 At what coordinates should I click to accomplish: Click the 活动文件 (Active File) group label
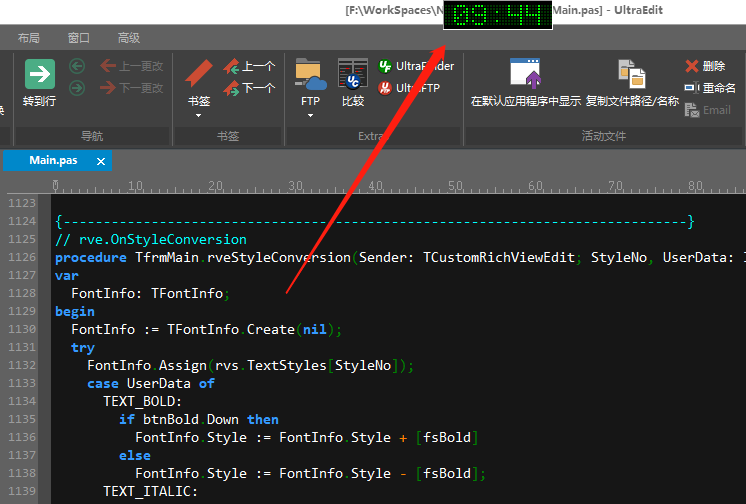coord(603,136)
